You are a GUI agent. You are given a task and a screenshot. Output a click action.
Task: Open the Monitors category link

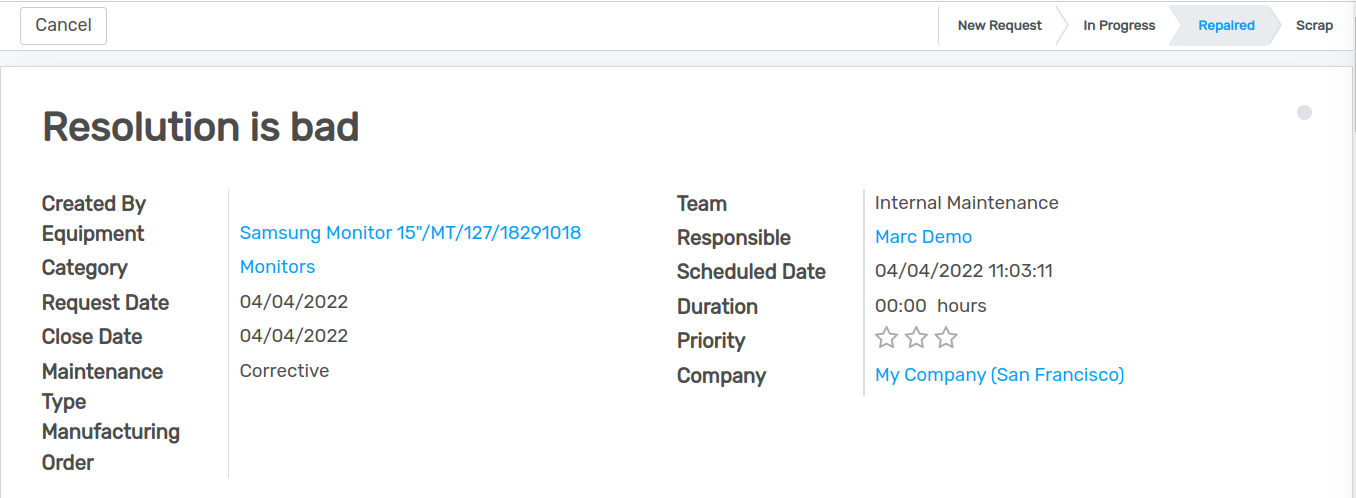[277, 267]
